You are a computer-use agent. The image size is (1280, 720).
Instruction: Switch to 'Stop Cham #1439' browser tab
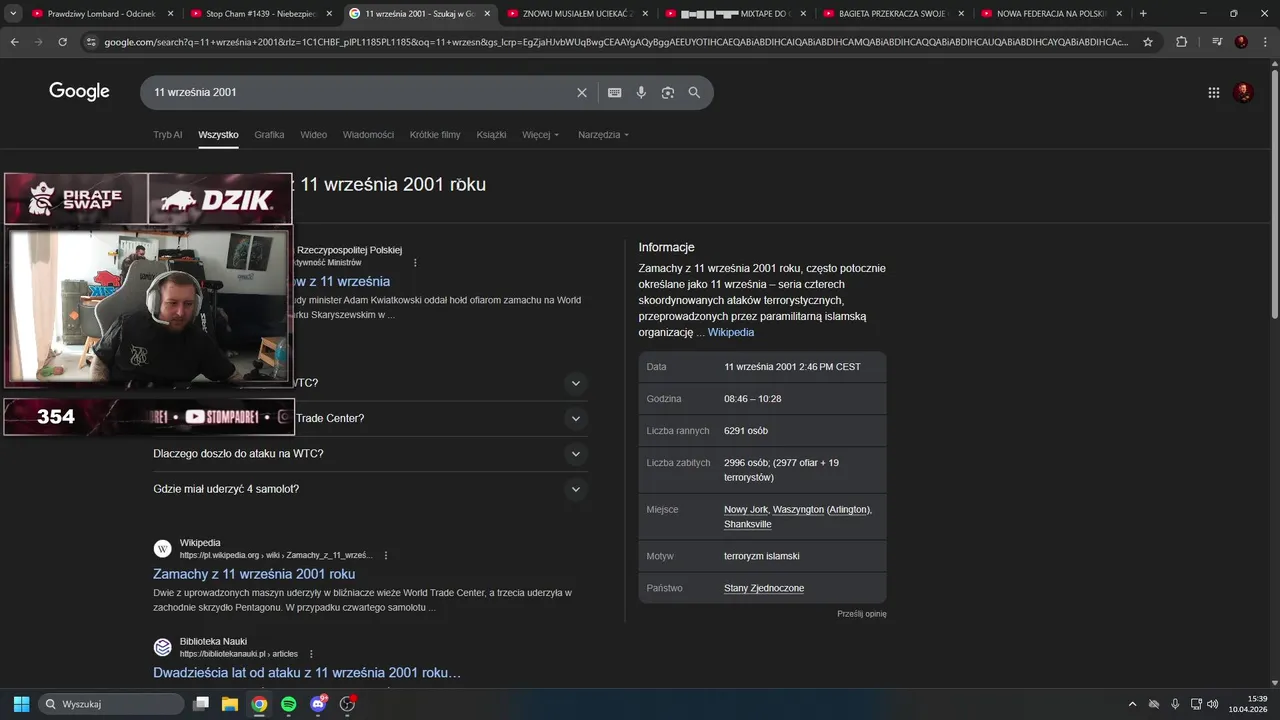262,14
